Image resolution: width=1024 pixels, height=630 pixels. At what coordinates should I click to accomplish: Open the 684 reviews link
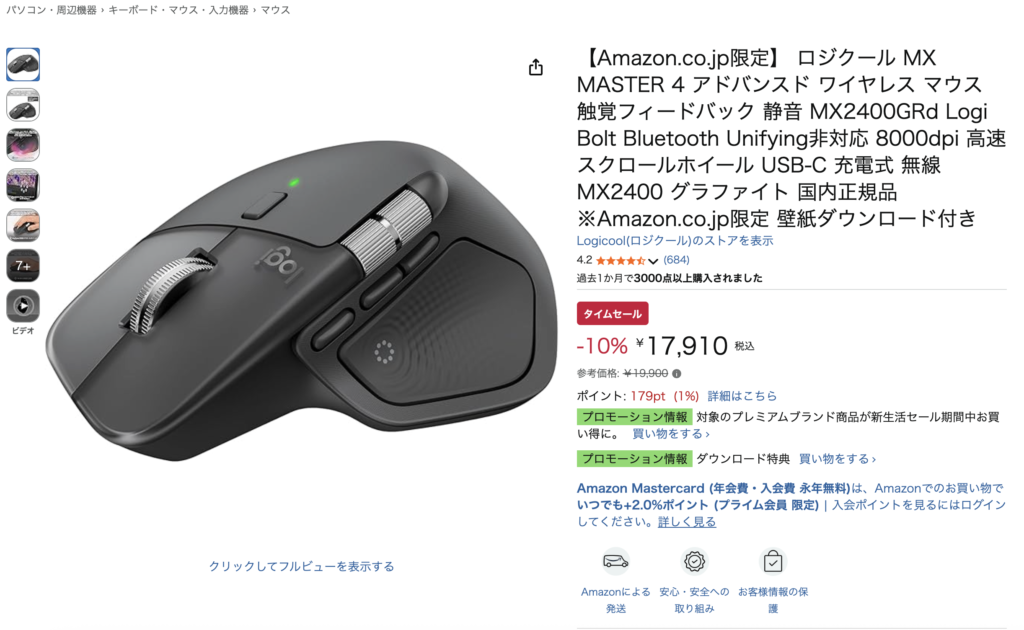[x=677, y=260]
